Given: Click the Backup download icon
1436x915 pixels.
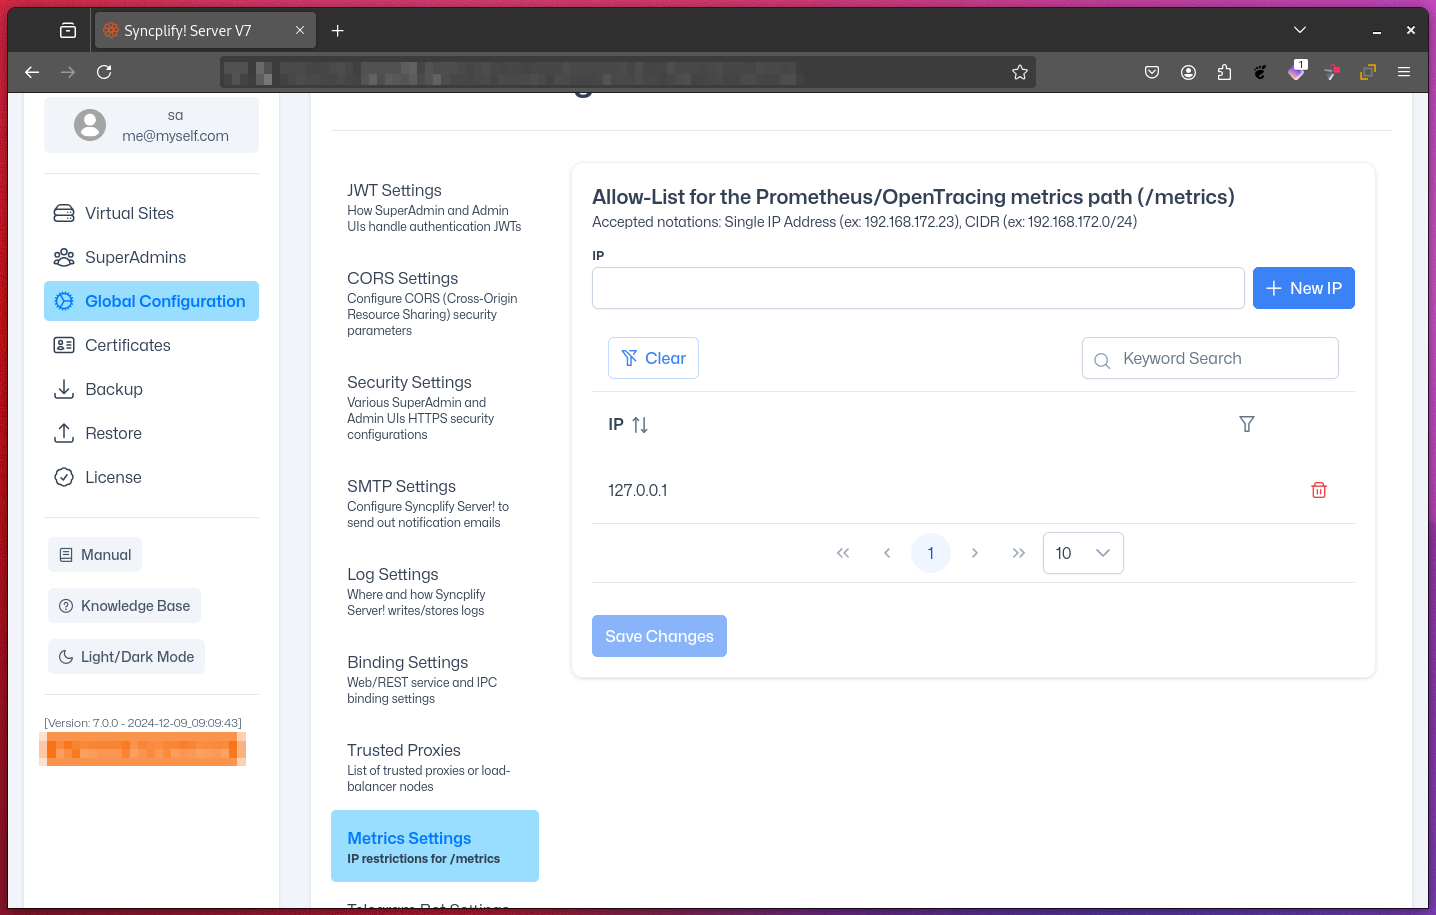Looking at the screenshot, I should click(62, 389).
